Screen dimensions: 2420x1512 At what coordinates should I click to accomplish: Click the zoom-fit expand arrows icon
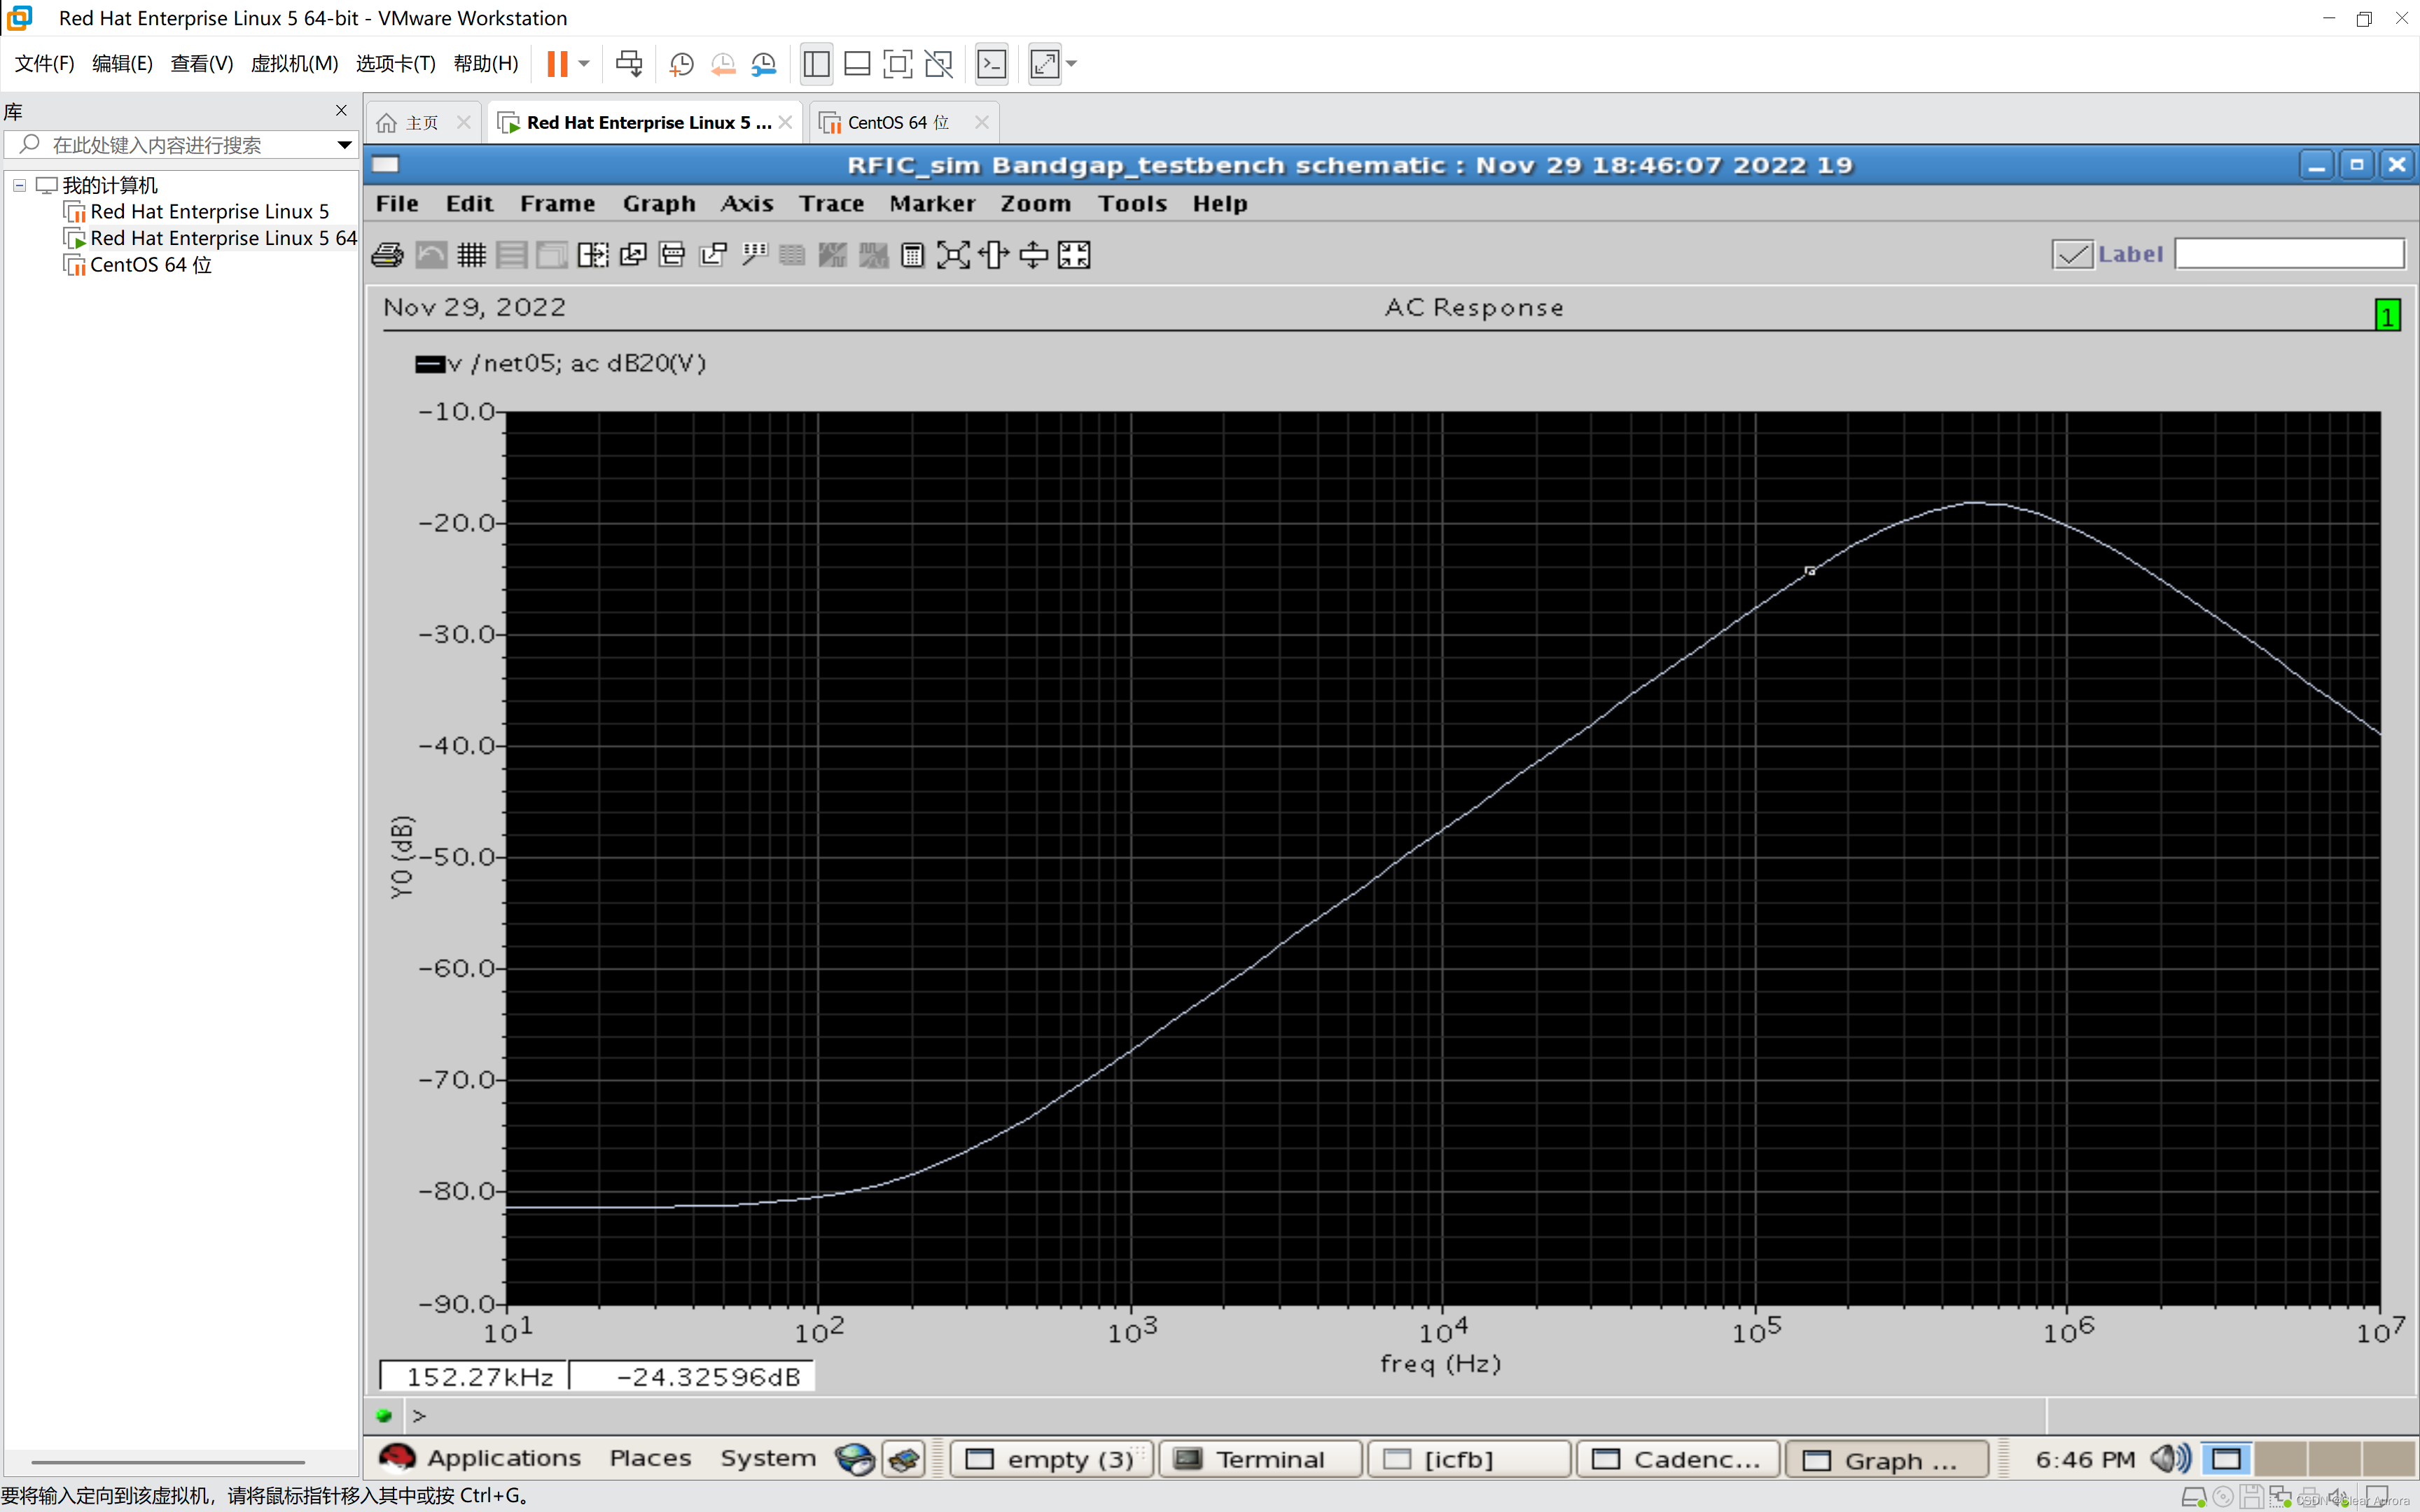[953, 255]
